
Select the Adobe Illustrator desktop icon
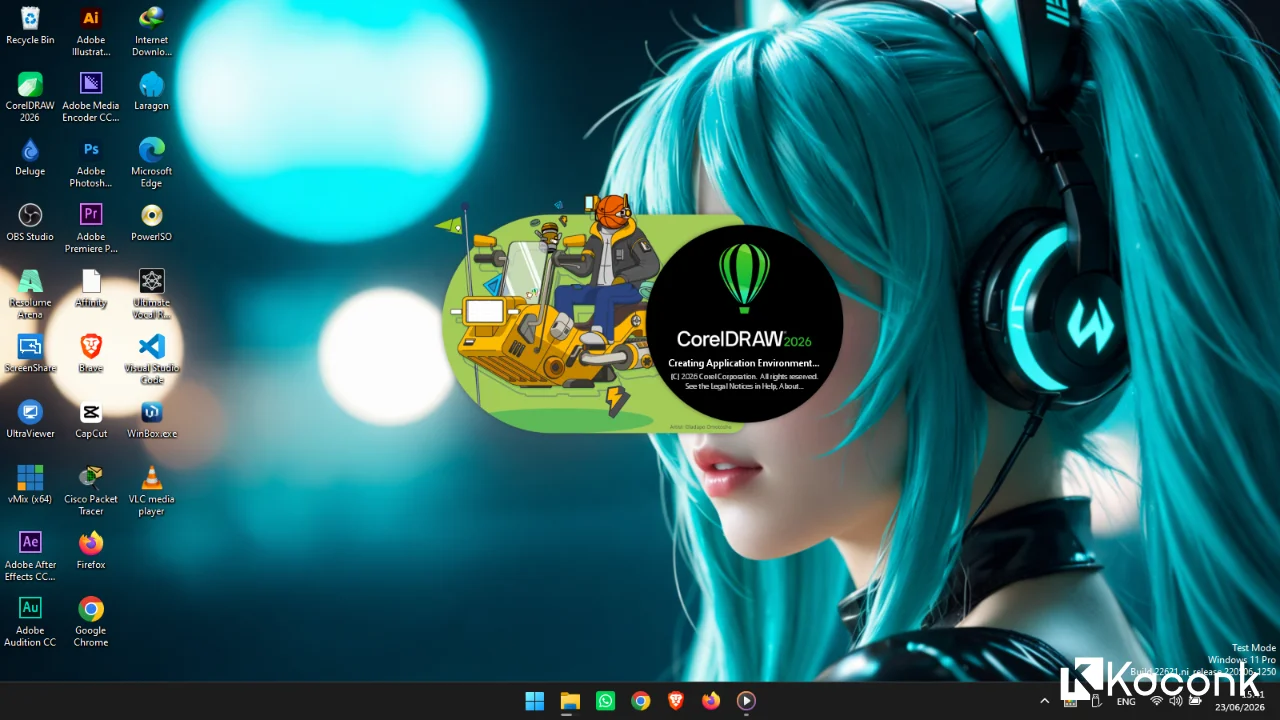click(x=91, y=32)
